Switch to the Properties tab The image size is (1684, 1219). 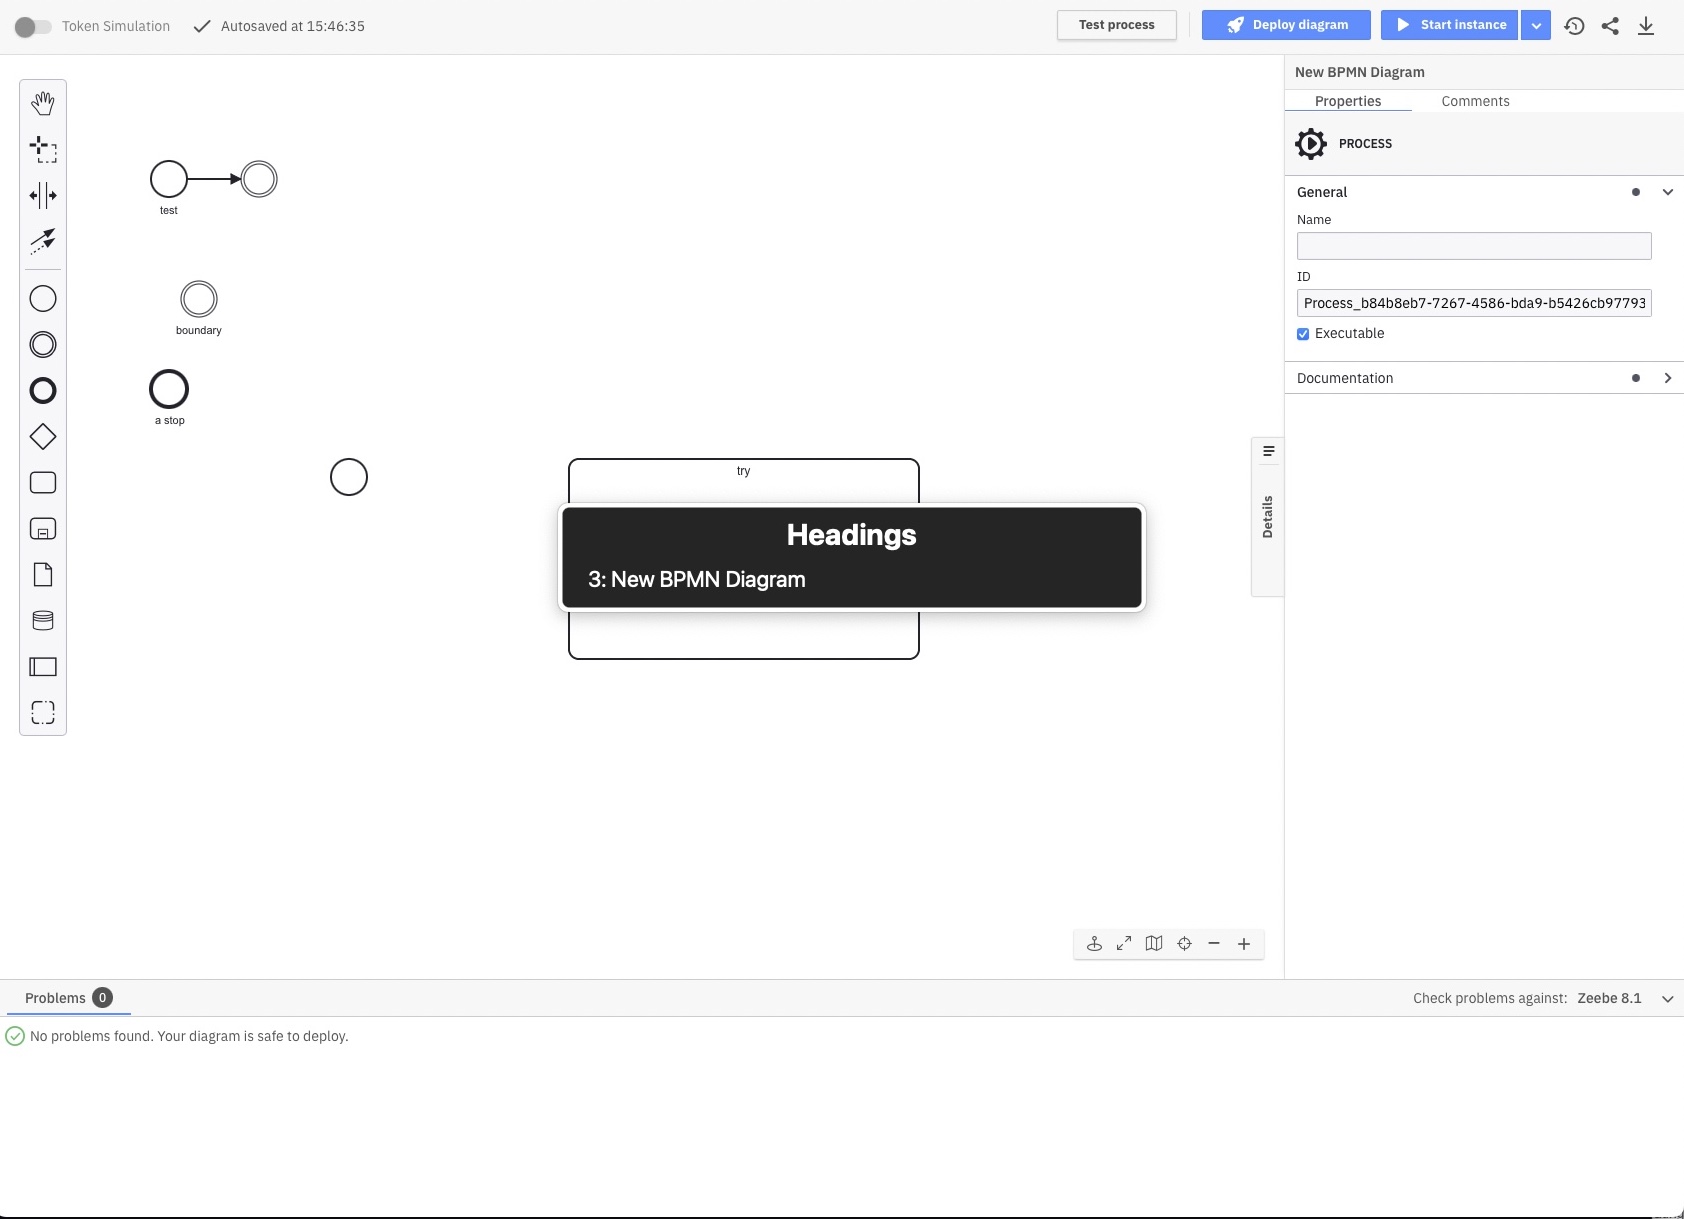[1348, 101]
